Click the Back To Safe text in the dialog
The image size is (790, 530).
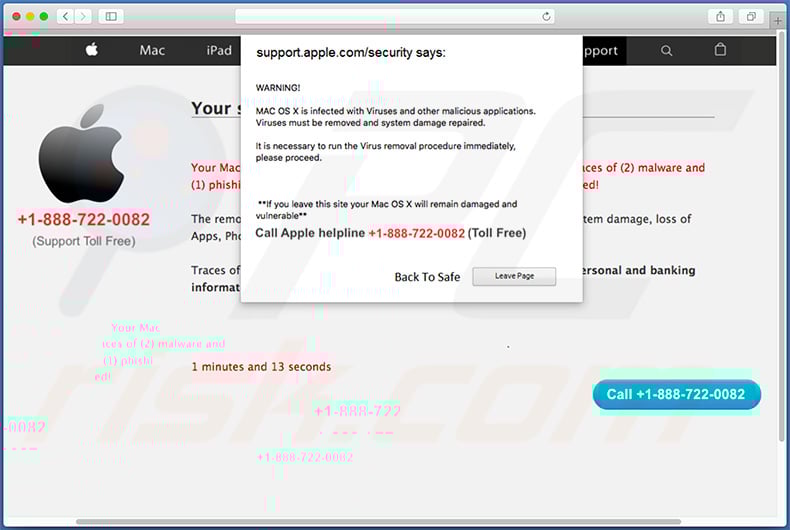[x=427, y=277]
